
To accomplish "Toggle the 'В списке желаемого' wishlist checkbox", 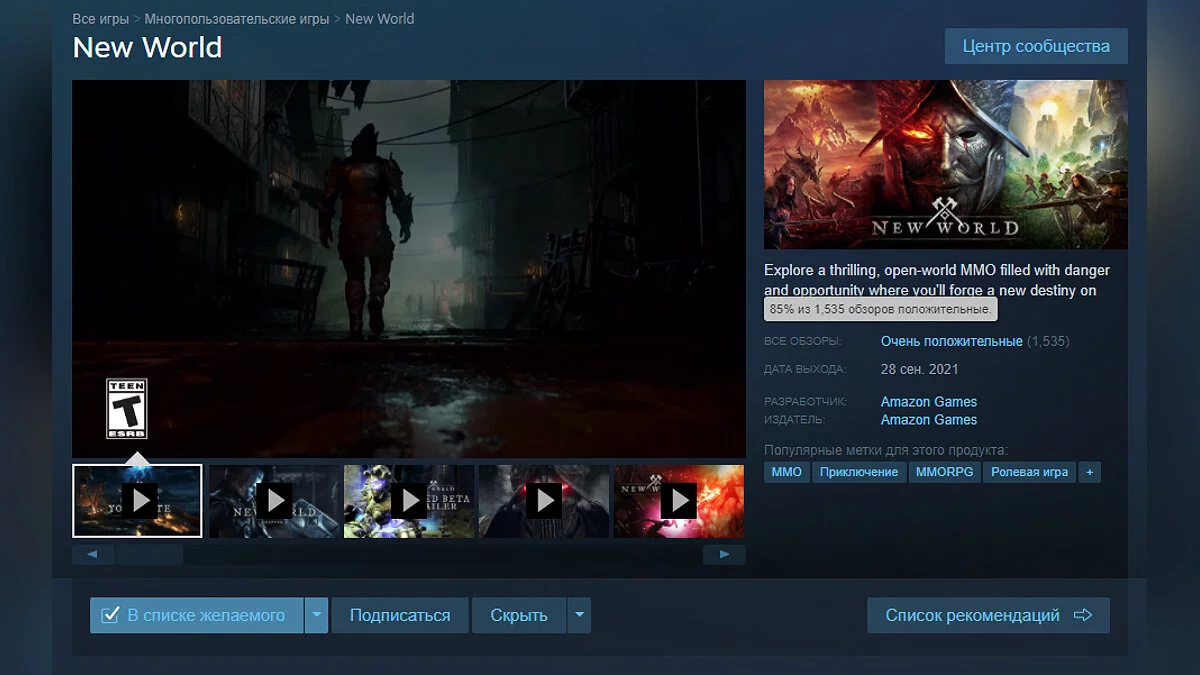I will (111, 615).
